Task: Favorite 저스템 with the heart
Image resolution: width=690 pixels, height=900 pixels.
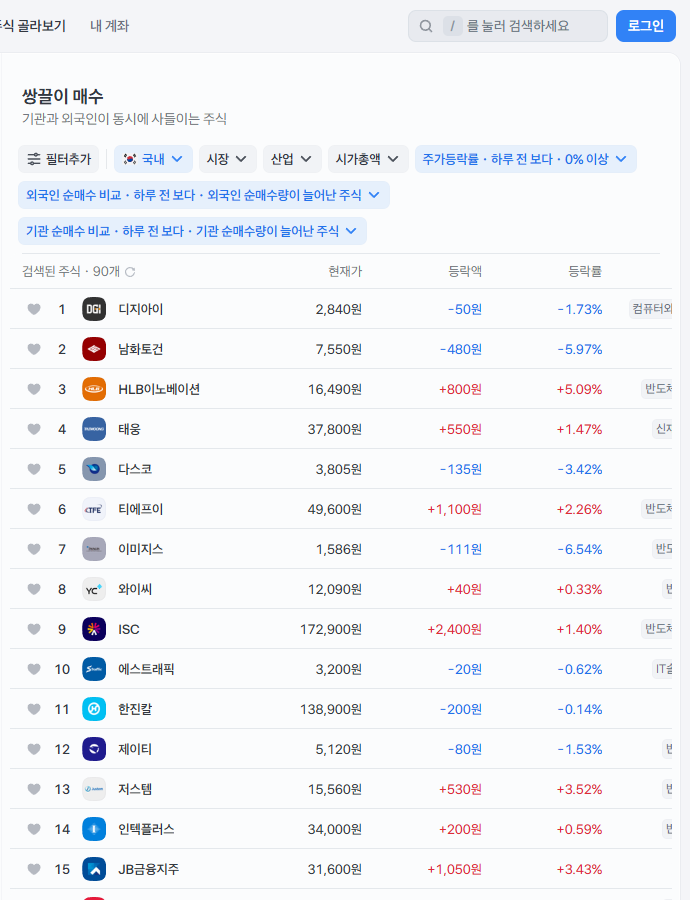Action: [x=34, y=789]
